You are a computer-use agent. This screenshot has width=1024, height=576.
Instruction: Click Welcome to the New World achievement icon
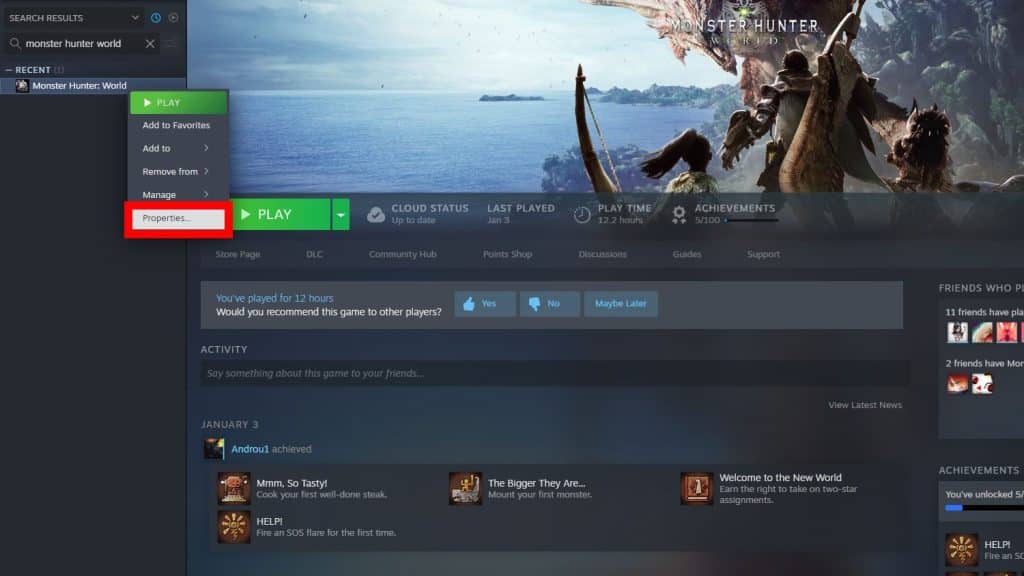pos(697,488)
